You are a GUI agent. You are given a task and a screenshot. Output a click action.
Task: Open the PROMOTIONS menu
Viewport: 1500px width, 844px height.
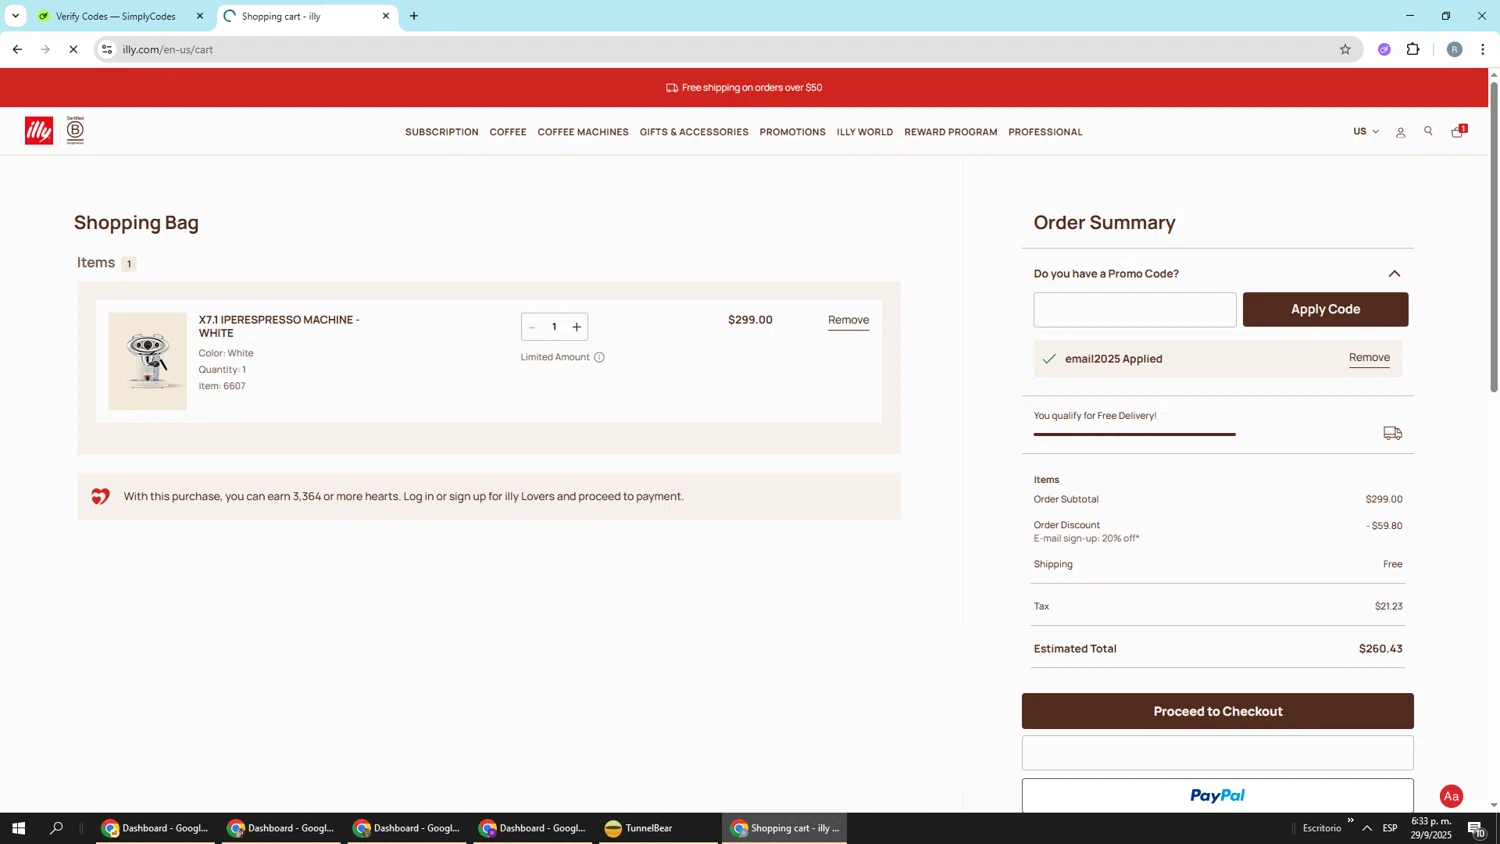[793, 132]
